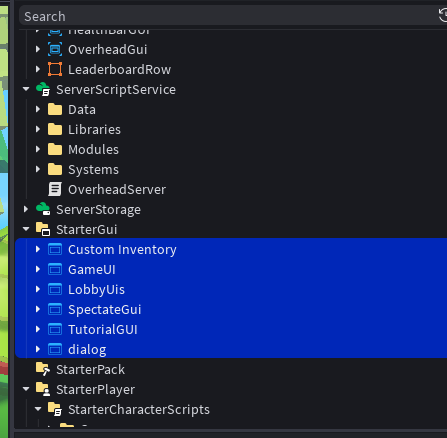Click the Systems folder icon
The image size is (447, 438).
coord(55,169)
